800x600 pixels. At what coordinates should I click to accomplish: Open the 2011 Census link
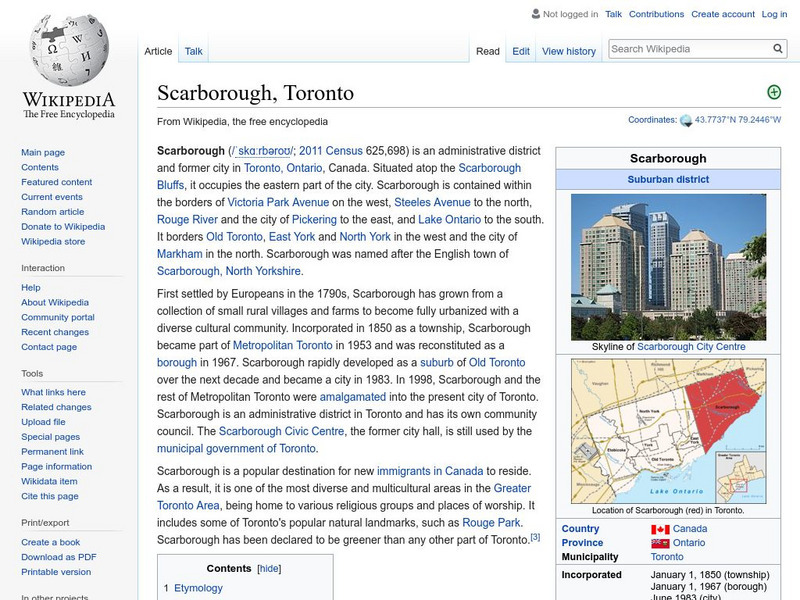click(331, 151)
